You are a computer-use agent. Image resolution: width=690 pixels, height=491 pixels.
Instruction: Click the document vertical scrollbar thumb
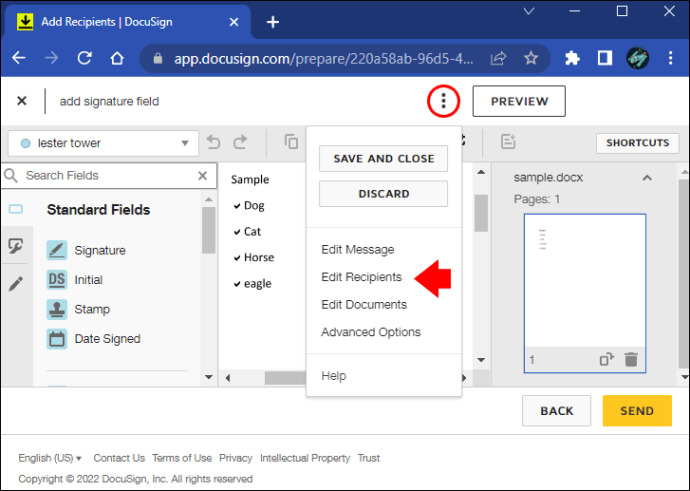pyautogui.click(x=481, y=213)
